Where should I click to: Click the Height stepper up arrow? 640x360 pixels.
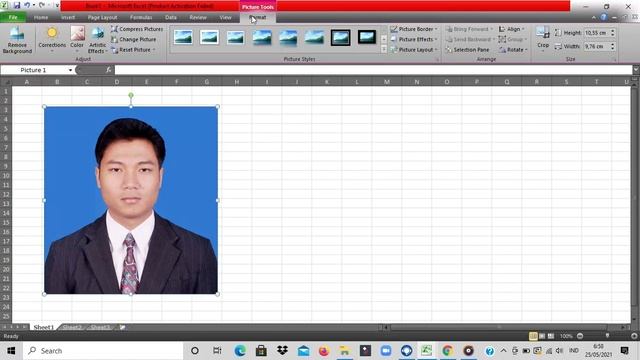pyautogui.click(x=612, y=30)
